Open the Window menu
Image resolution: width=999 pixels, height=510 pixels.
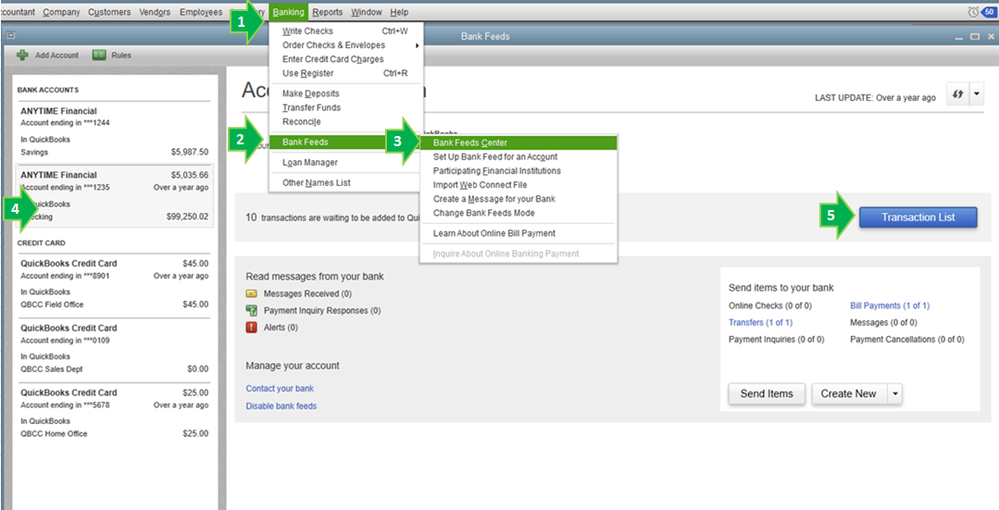(366, 12)
